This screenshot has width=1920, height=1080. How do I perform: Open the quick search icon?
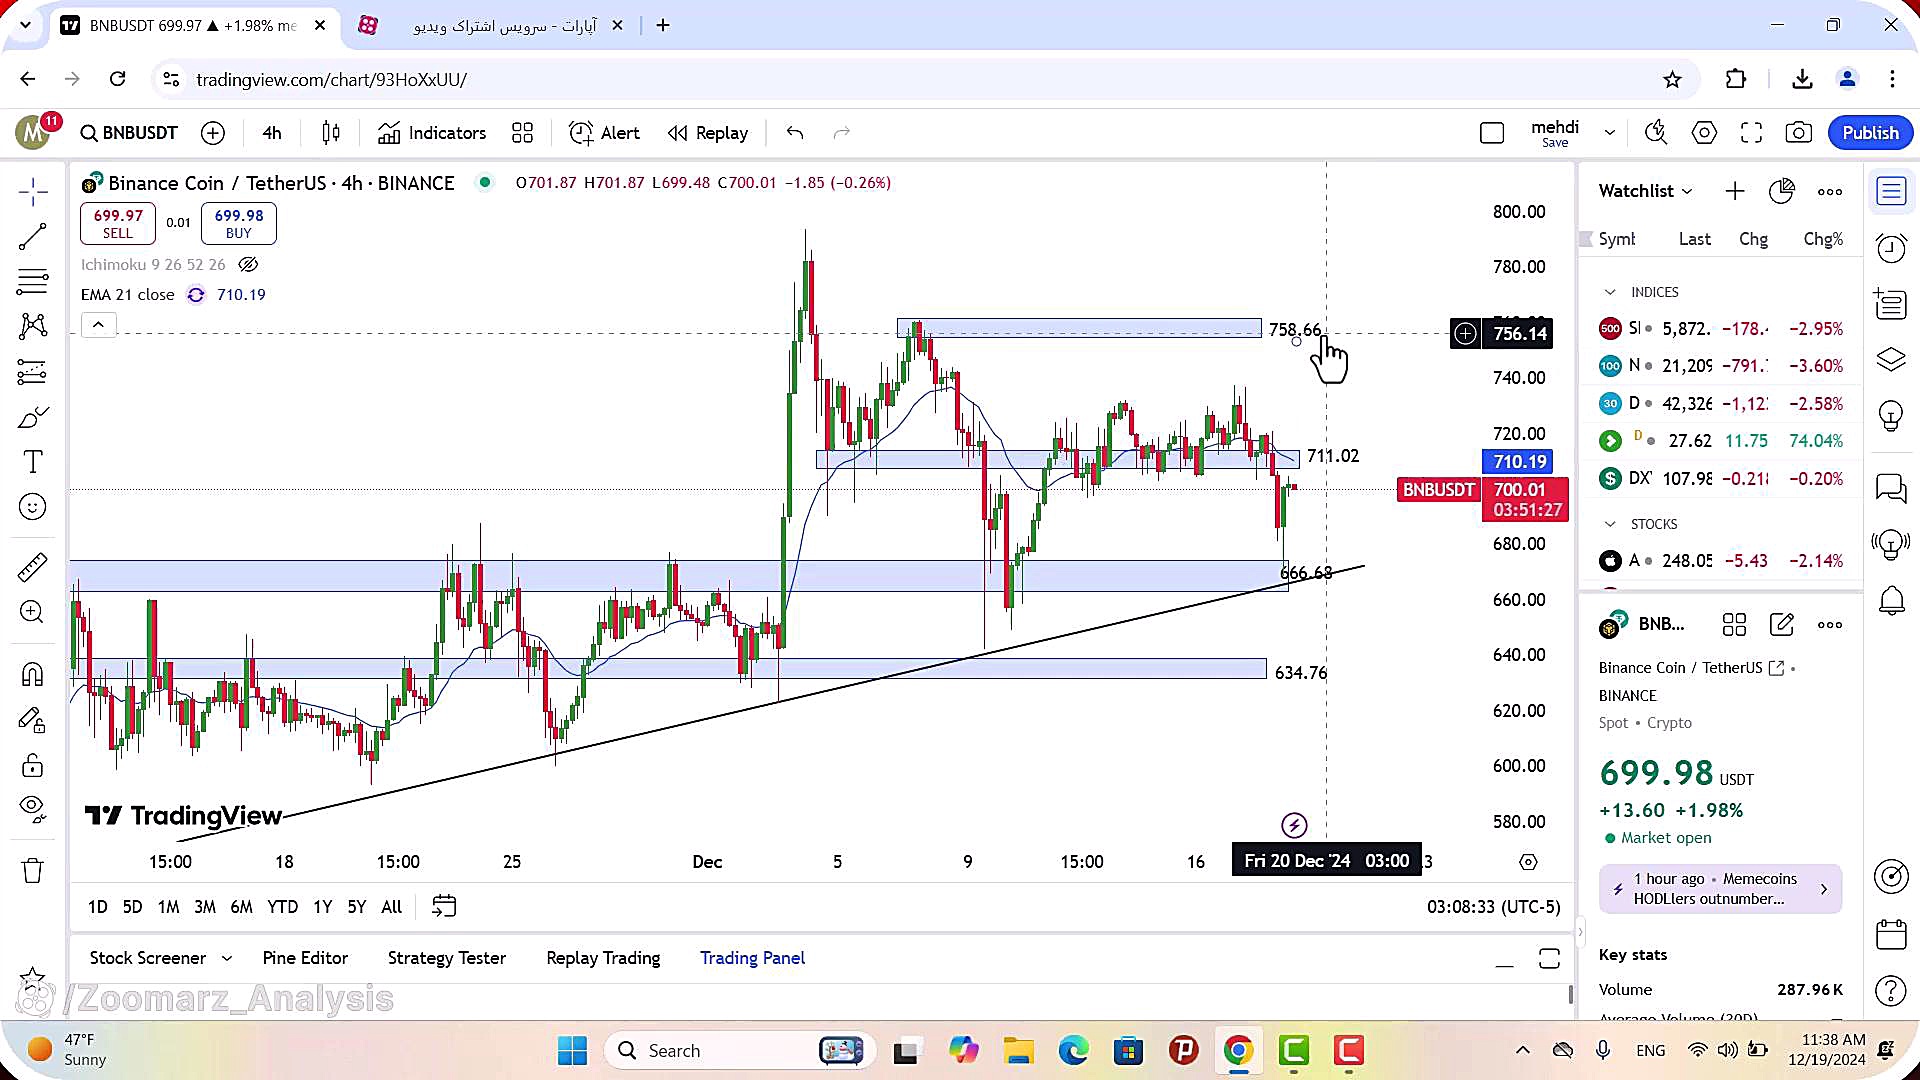coord(1657,133)
